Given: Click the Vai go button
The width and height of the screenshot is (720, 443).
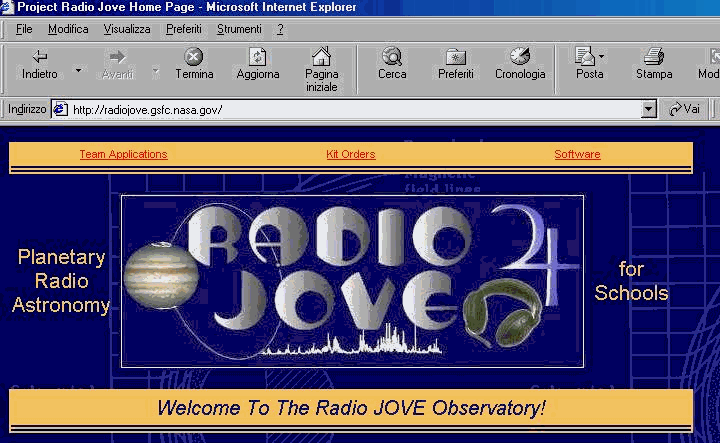Looking at the screenshot, I should [685, 109].
